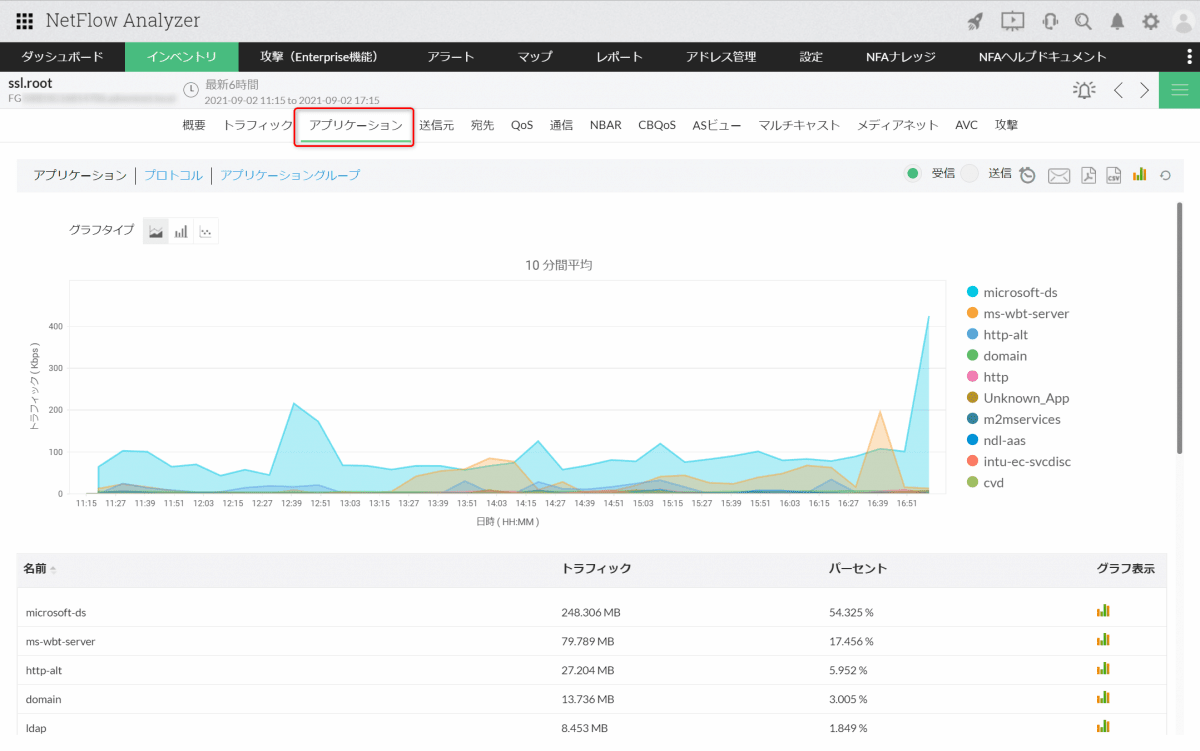Export the data as CSV

click(x=1113, y=176)
